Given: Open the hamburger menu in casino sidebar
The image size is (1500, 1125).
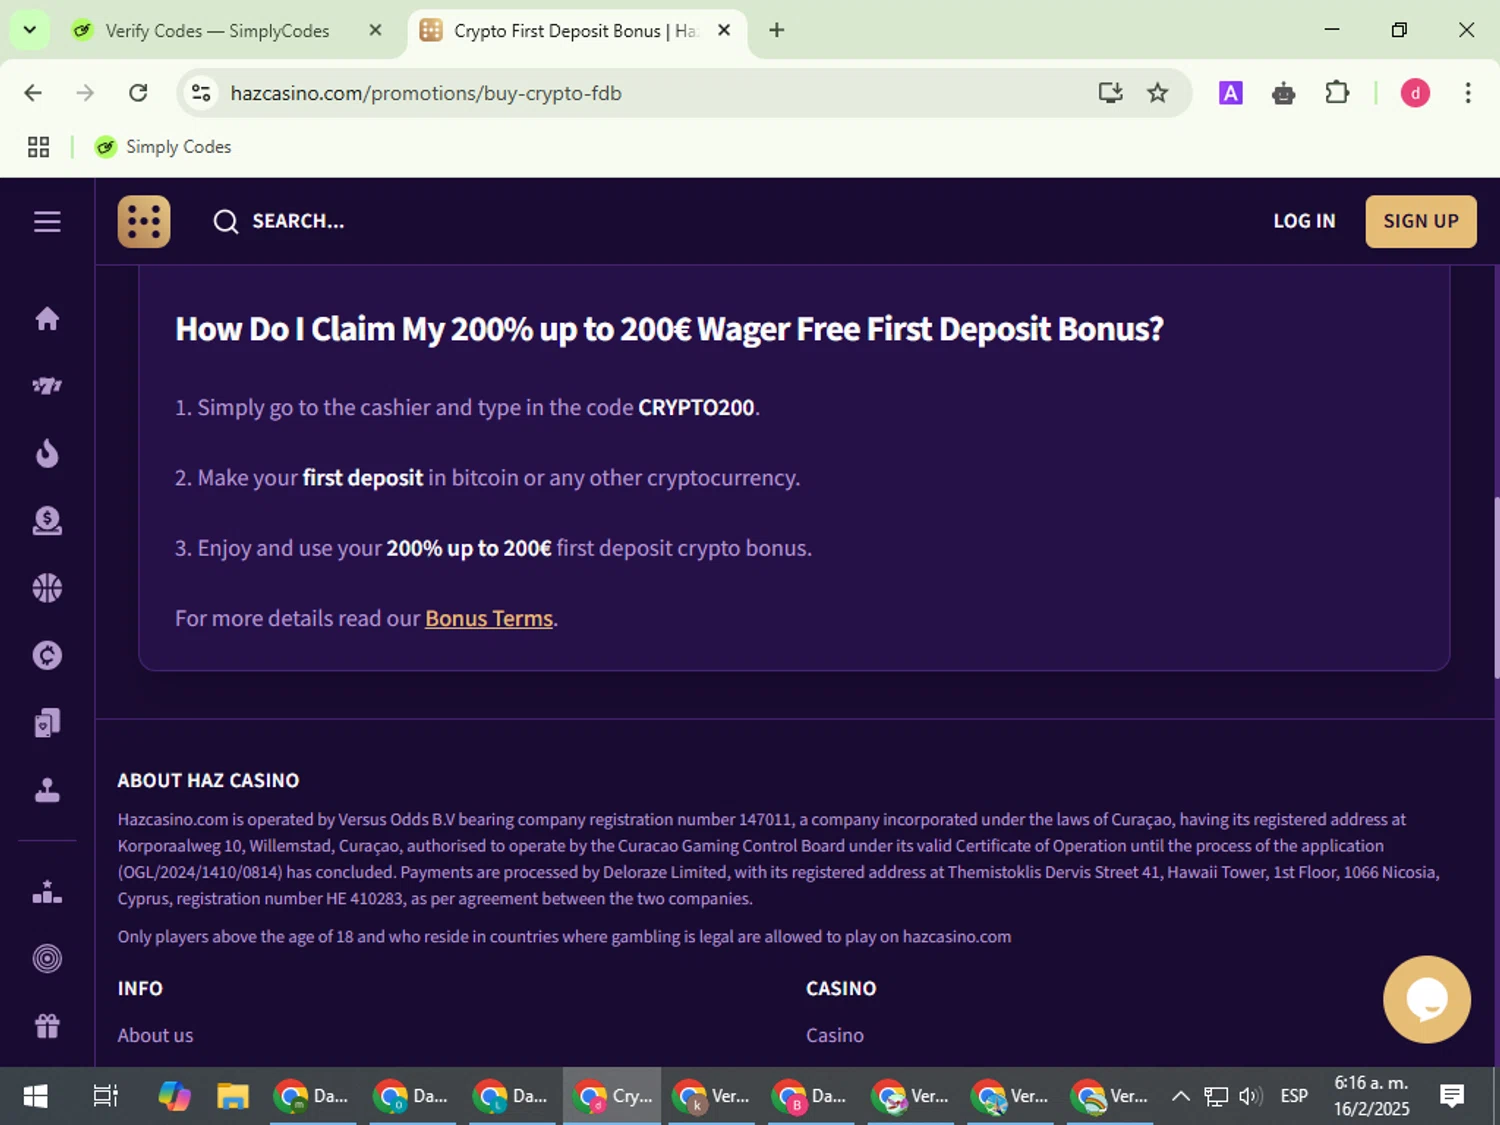Looking at the screenshot, I should [47, 221].
